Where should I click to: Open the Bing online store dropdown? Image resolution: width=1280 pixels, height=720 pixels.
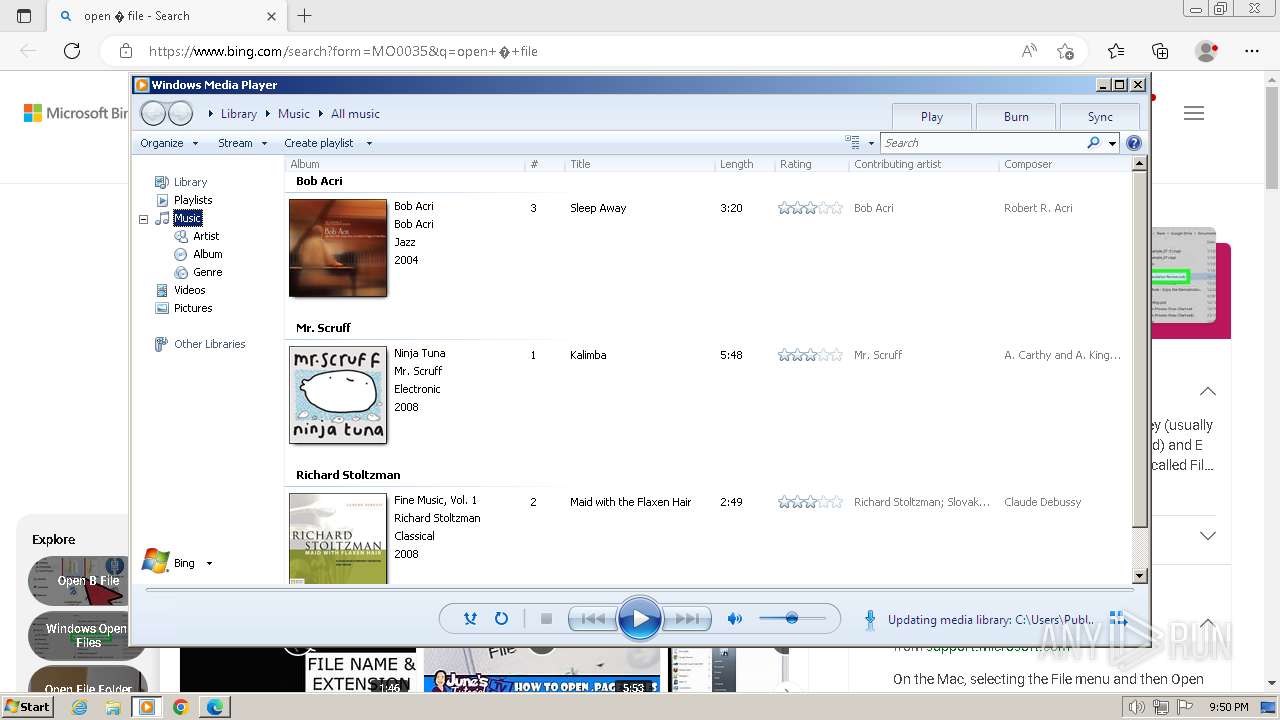tap(209, 563)
